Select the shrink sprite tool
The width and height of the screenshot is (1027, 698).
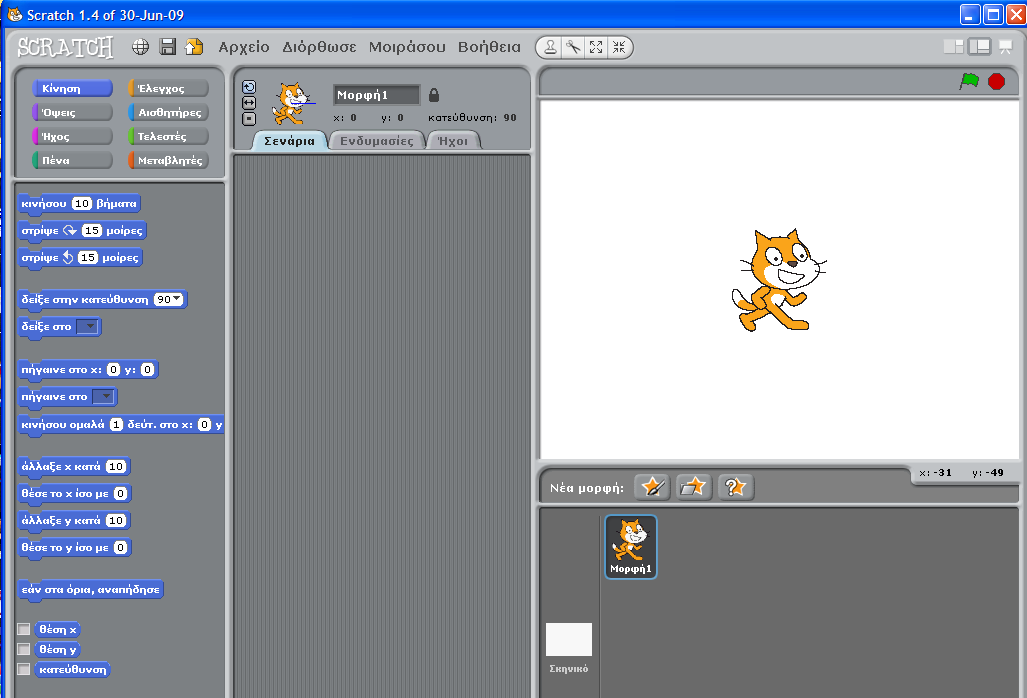click(619, 47)
